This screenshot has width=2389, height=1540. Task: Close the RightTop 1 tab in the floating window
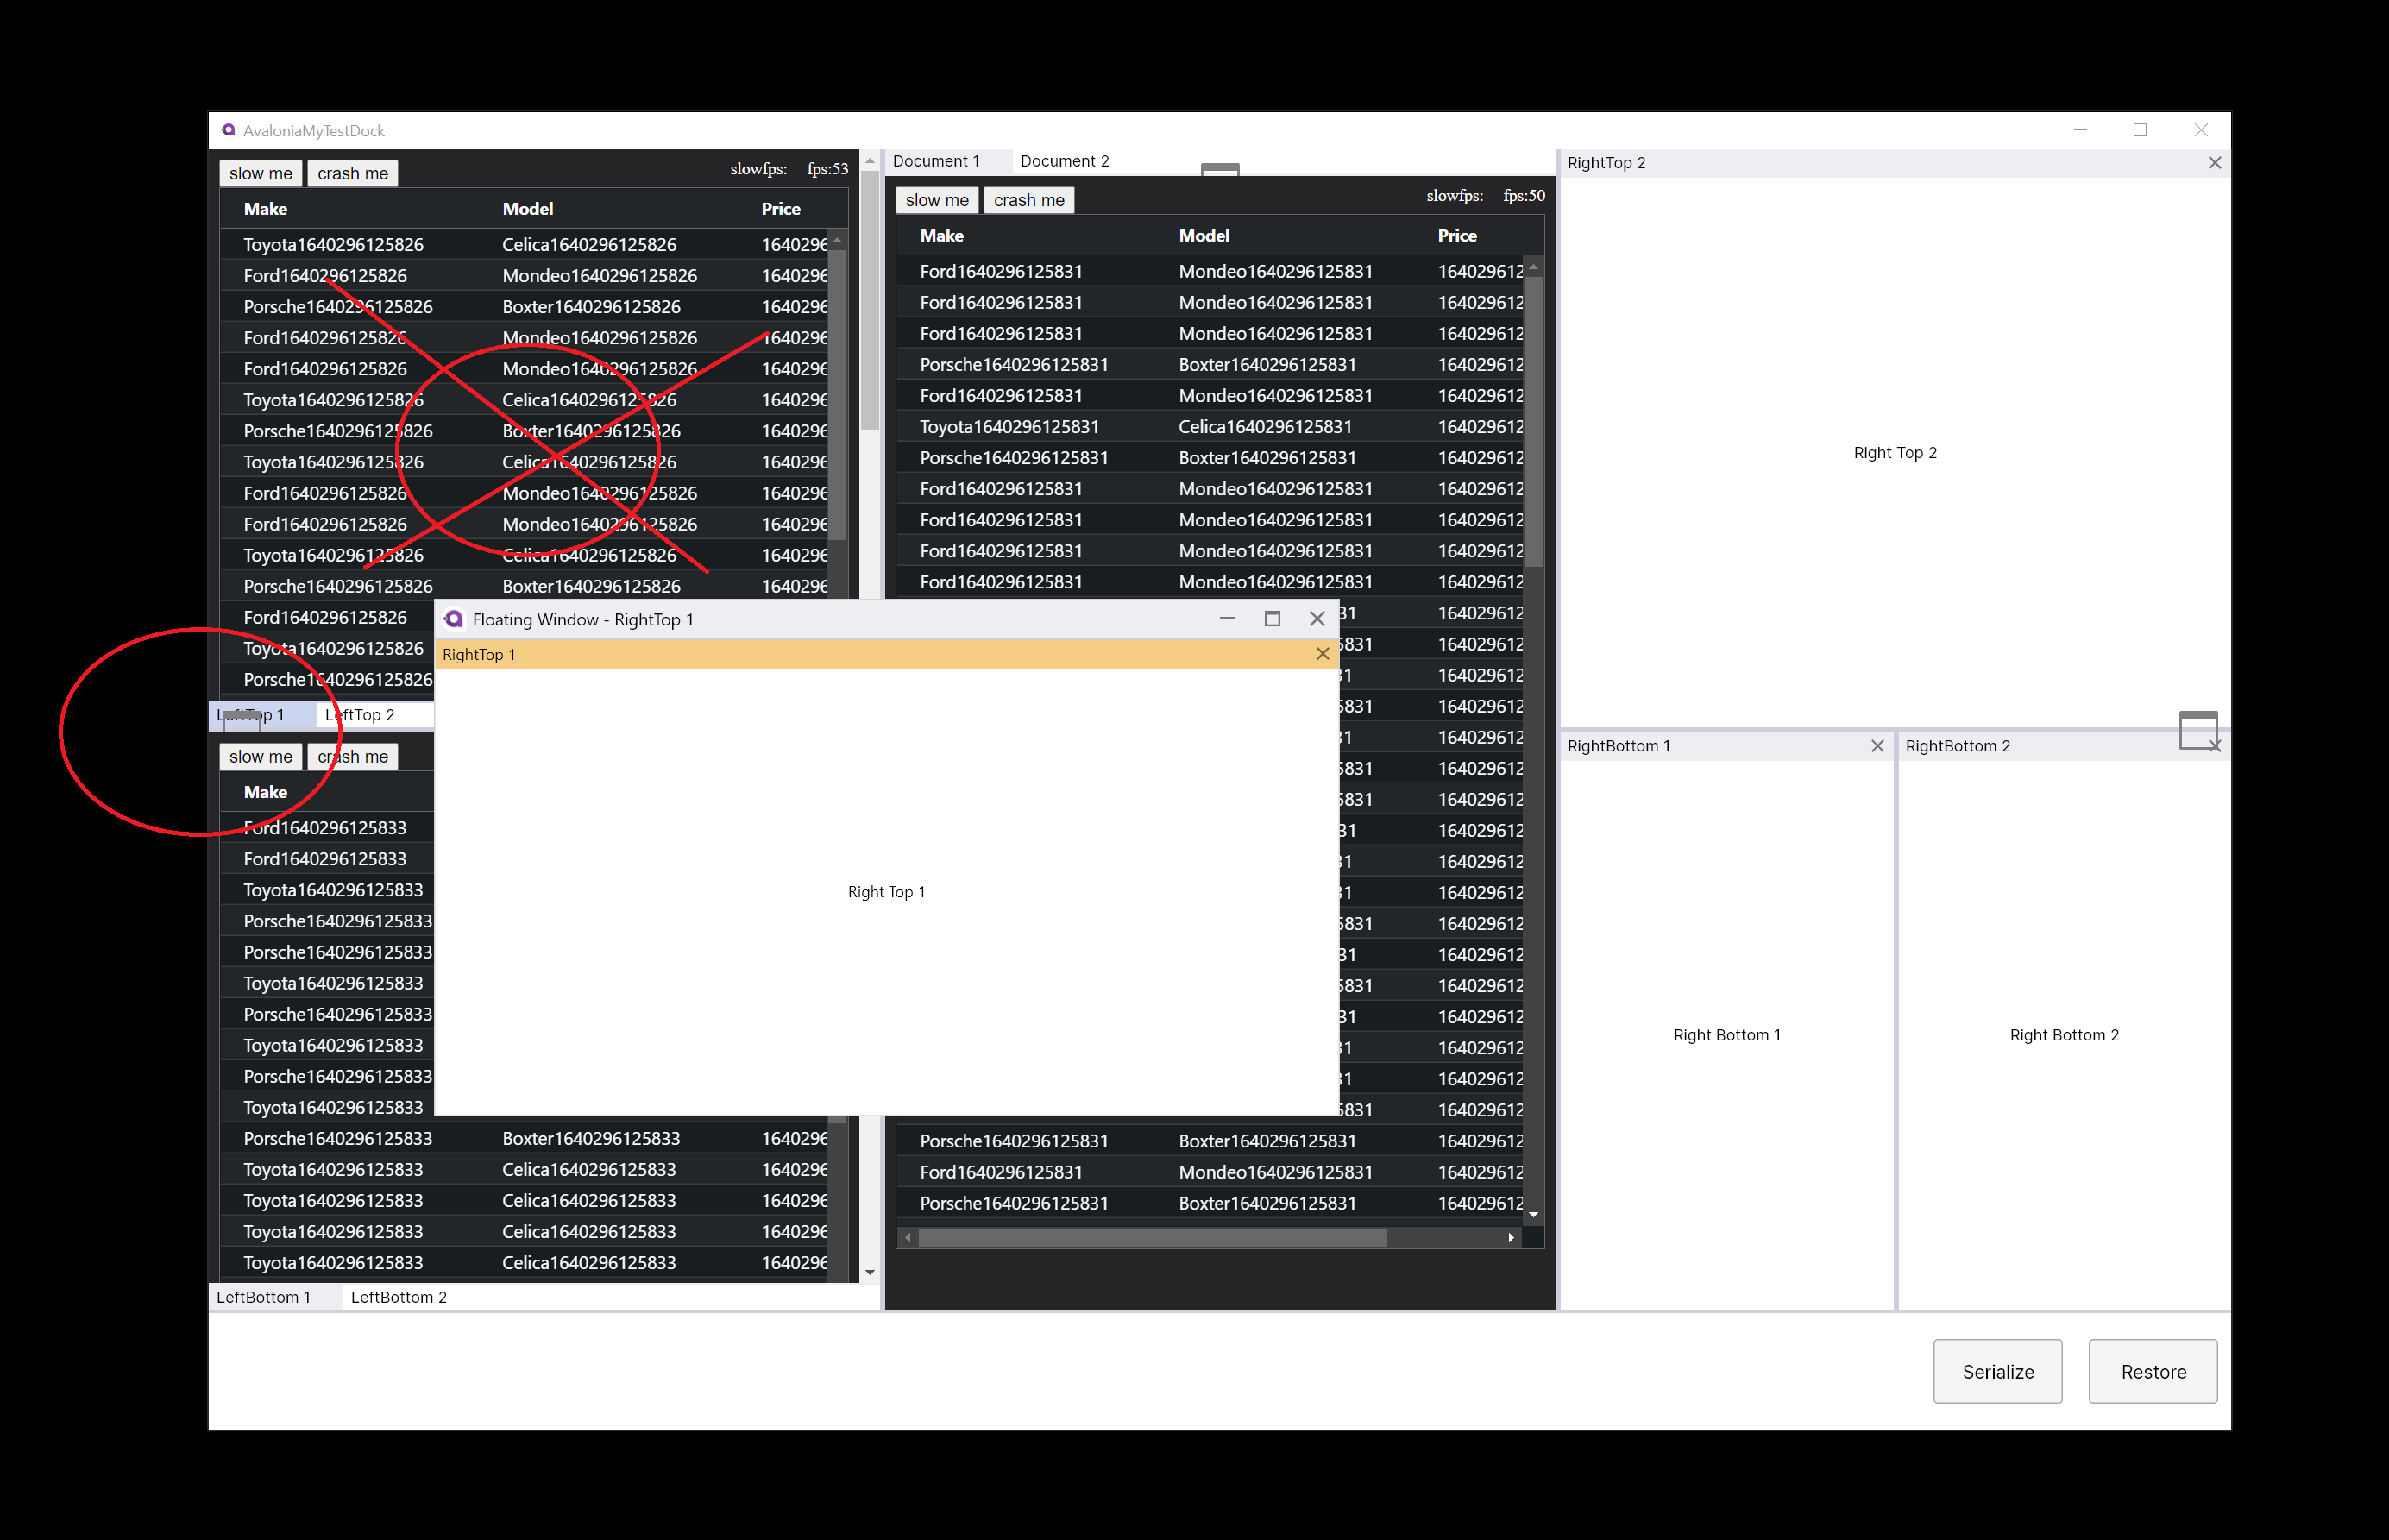pyautogui.click(x=1323, y=654)
